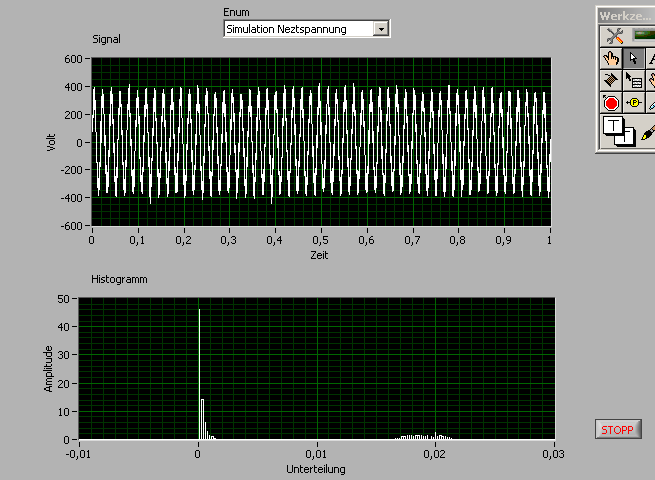The width and height of the screenshot is (655, 480).
Task: Open the foreground/background color squares
Action: (619, 132)
